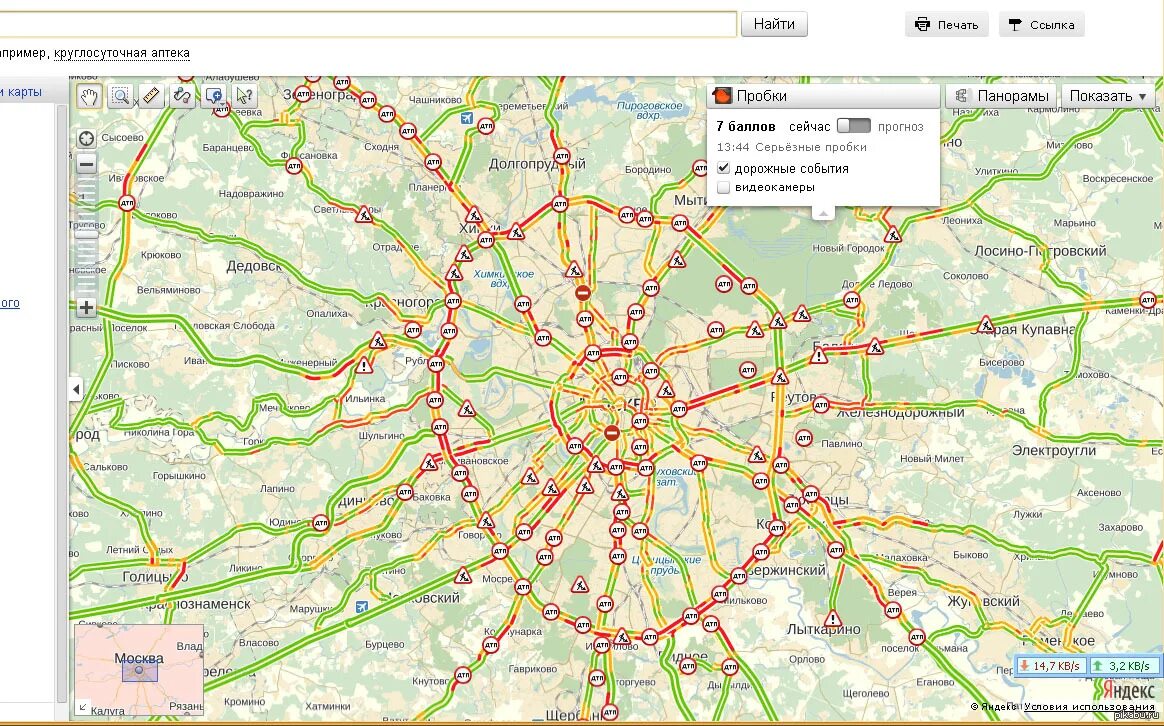Click the exclamation warning sign near Лыткарино
The width and height of the screenshot is (1164, 726).
[833, 618]
